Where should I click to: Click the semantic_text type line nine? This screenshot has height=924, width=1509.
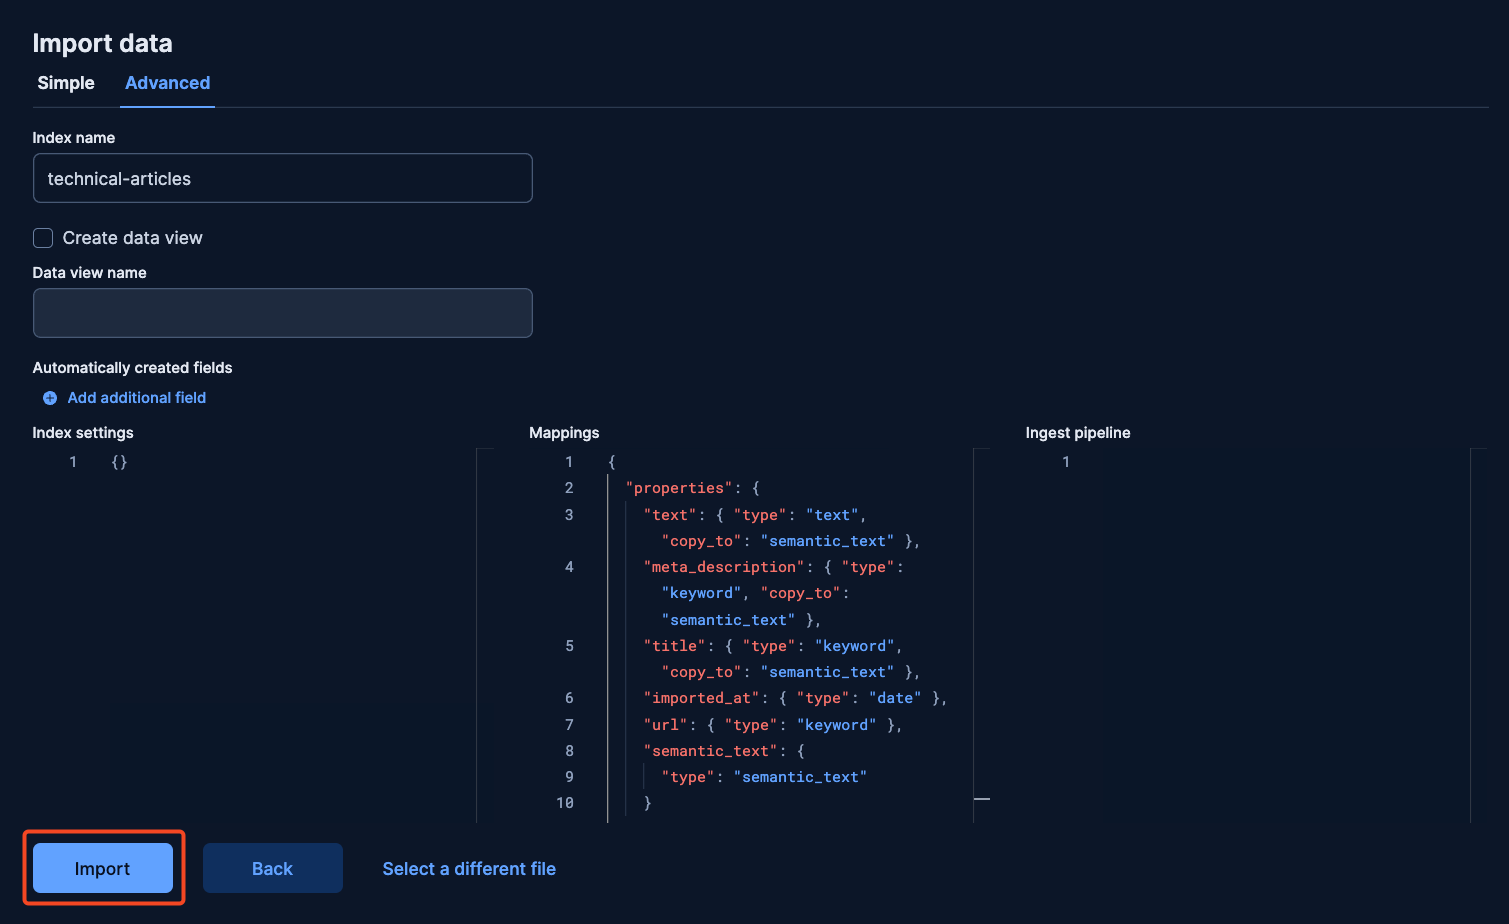764,777
